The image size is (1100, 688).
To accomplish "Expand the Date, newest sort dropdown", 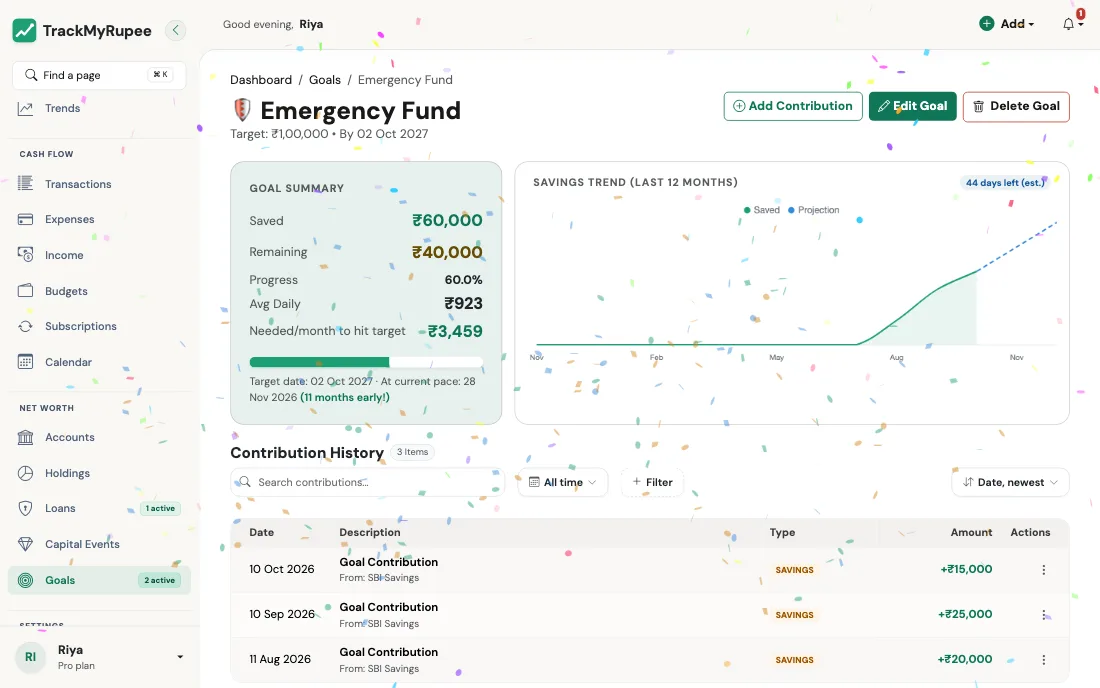I will click(x=1010, y=483).
